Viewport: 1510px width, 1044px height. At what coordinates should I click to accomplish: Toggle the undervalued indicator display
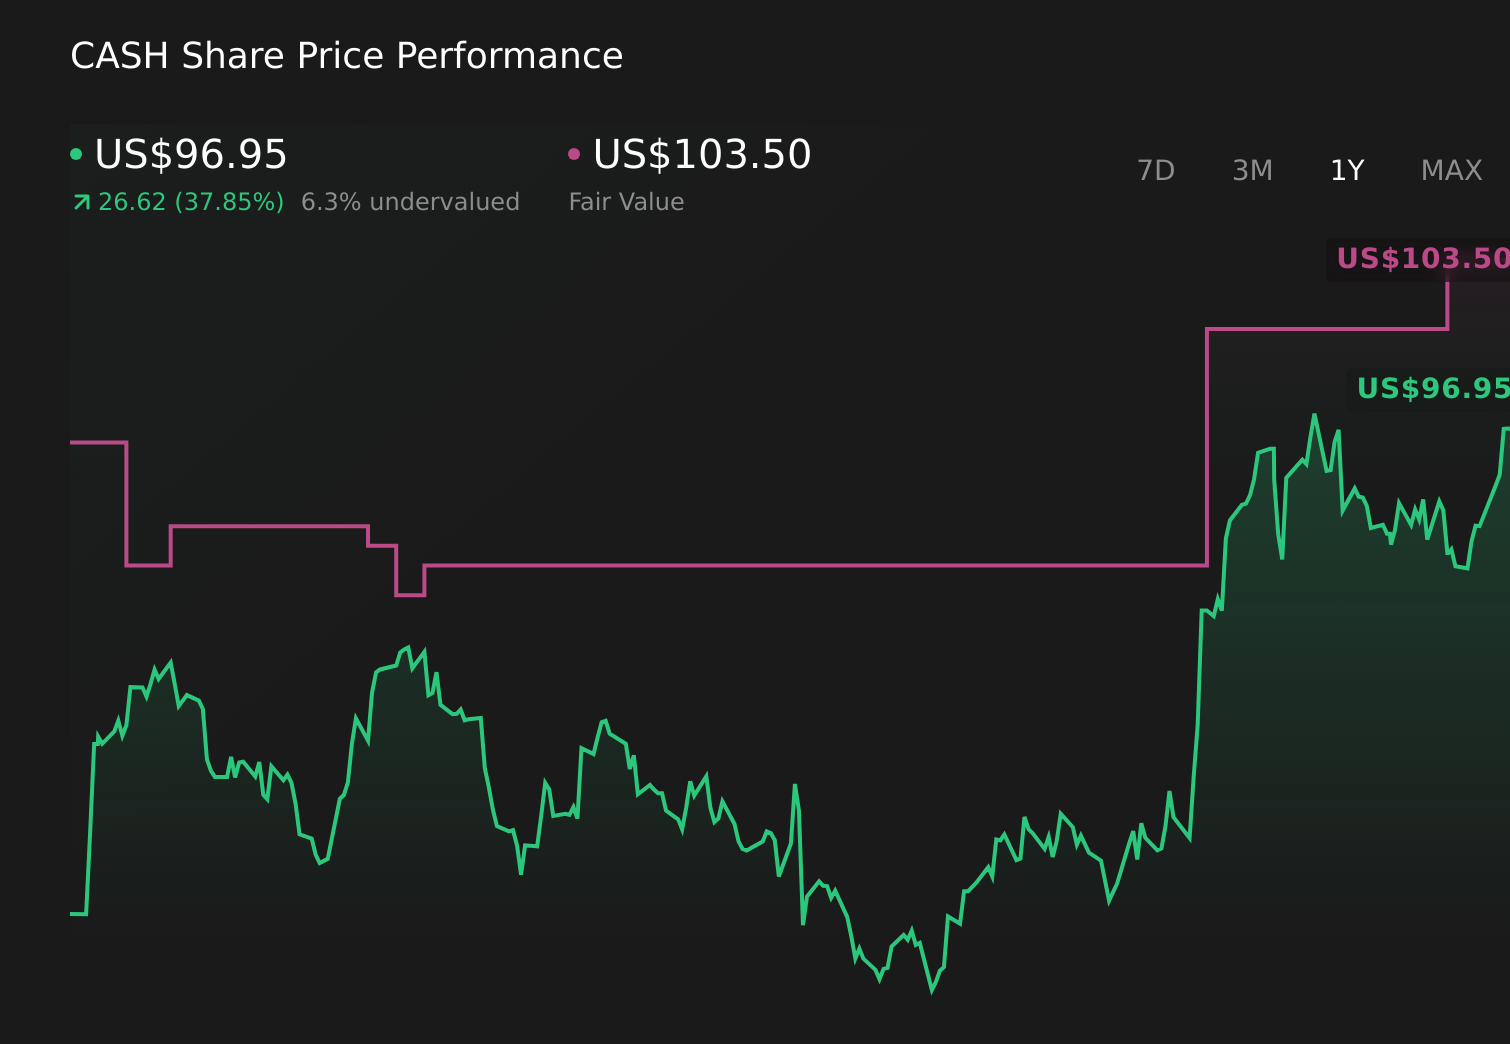pyautogui.click(x=410, y=201)
